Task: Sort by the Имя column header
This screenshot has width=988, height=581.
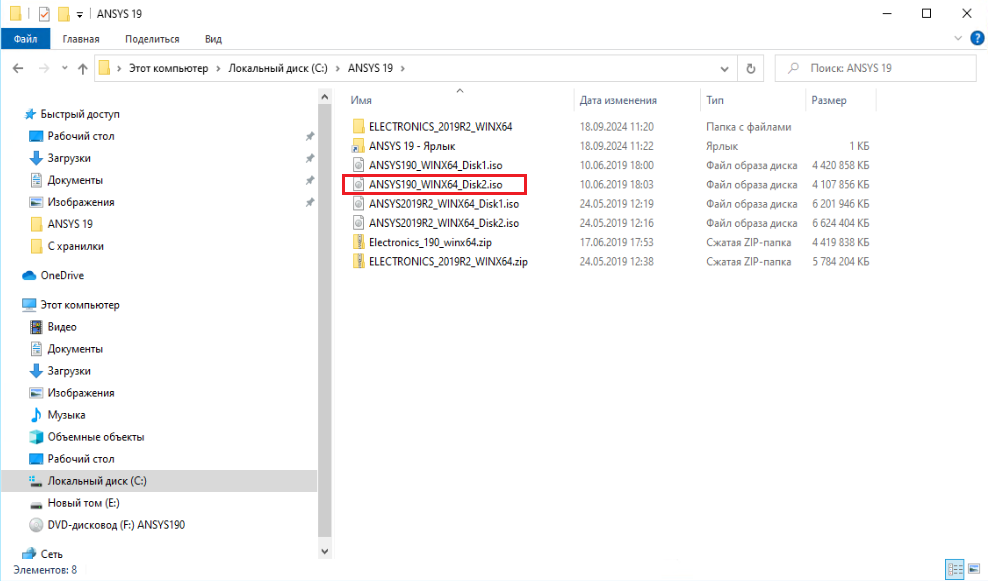Action: 361,100
